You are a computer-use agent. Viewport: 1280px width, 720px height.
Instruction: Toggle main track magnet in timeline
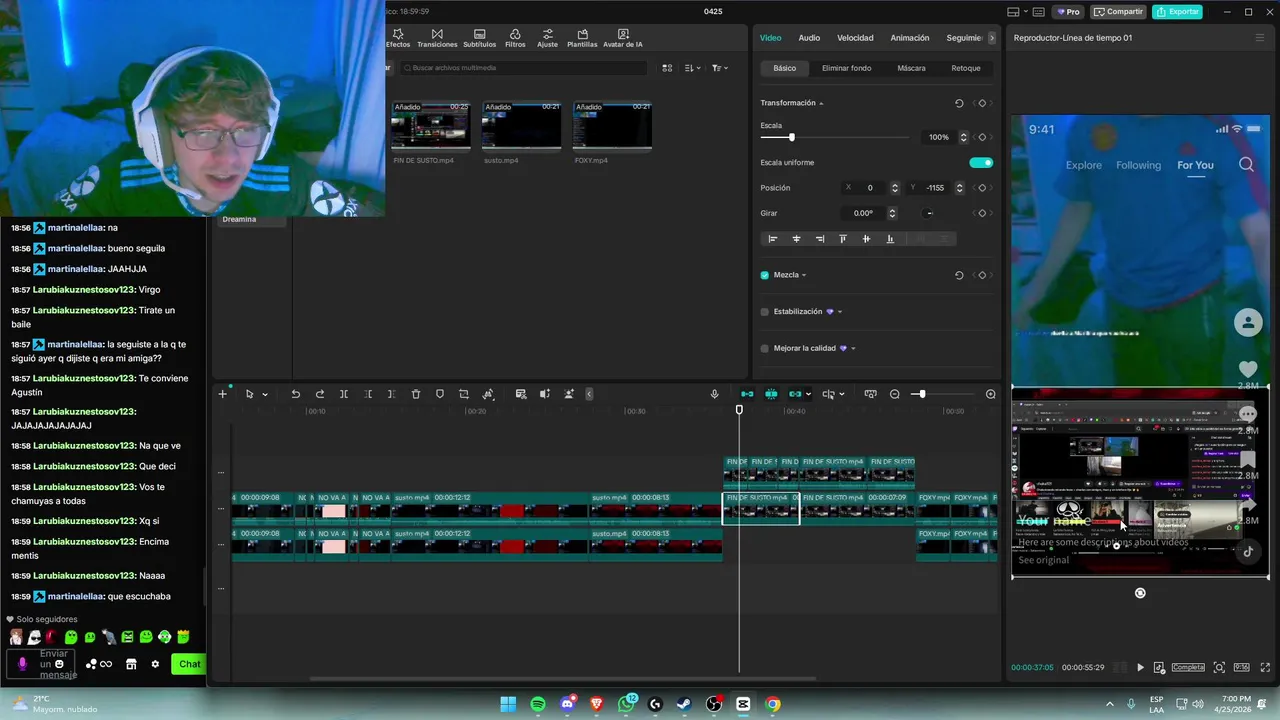(x=747, y=394)
